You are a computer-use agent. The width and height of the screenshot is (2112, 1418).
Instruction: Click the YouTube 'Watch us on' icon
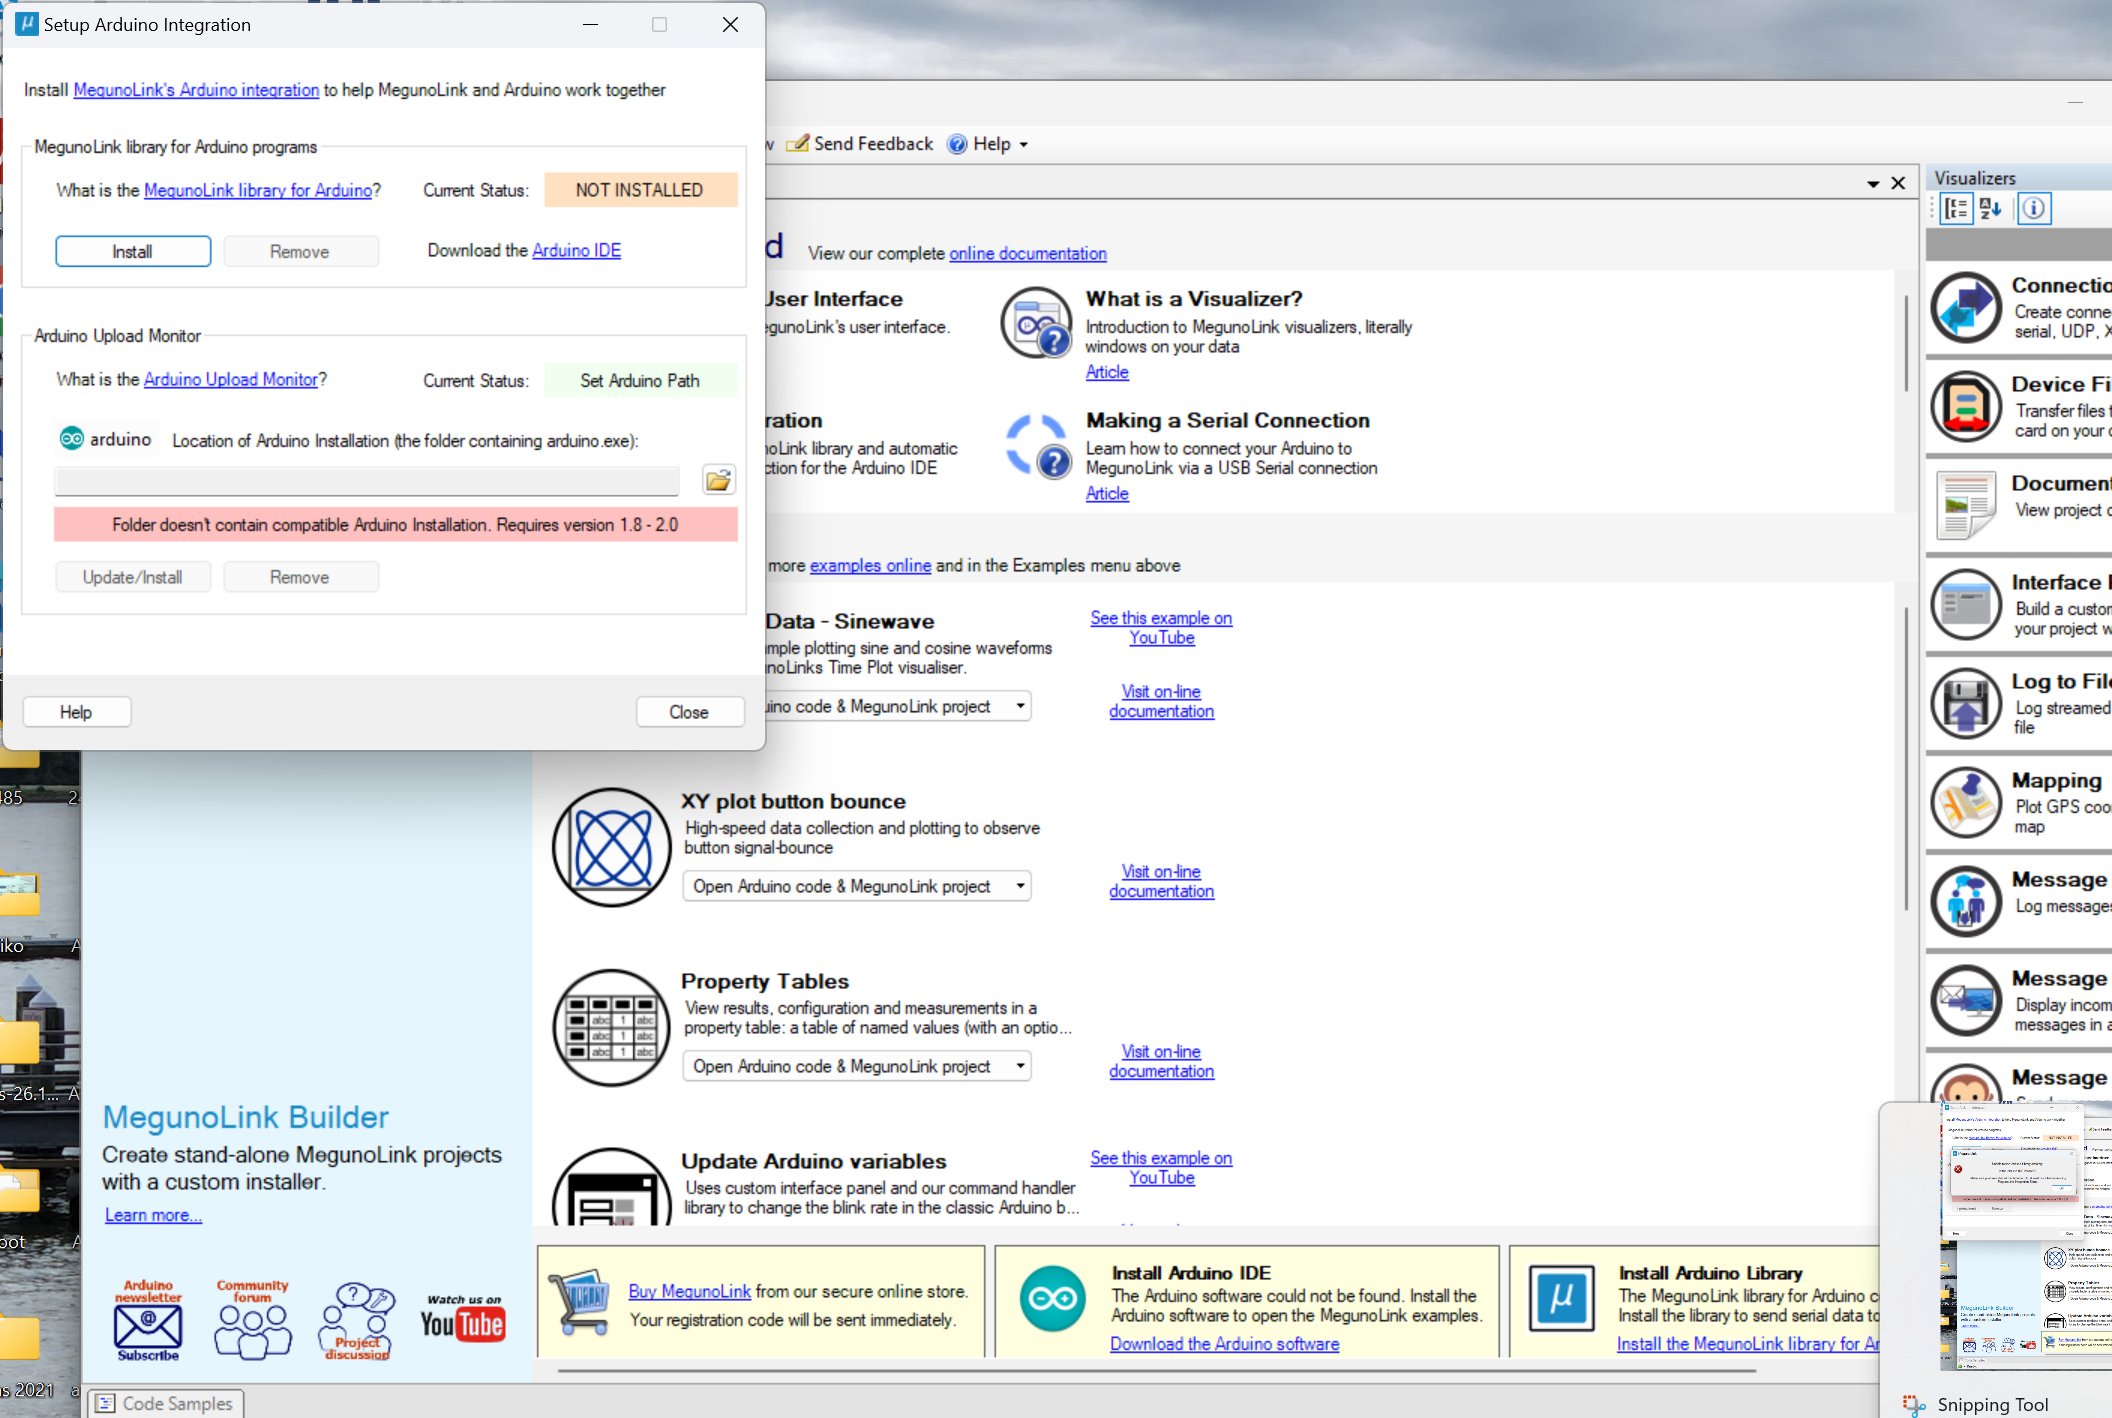click(462, 1319)
